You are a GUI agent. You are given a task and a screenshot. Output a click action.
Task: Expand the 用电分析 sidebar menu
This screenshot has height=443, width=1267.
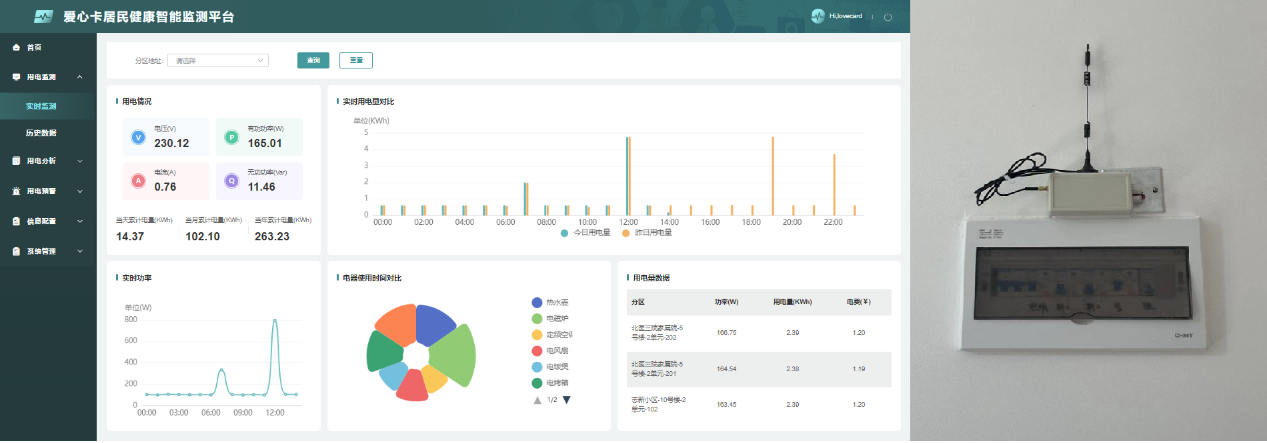[48, 160]
